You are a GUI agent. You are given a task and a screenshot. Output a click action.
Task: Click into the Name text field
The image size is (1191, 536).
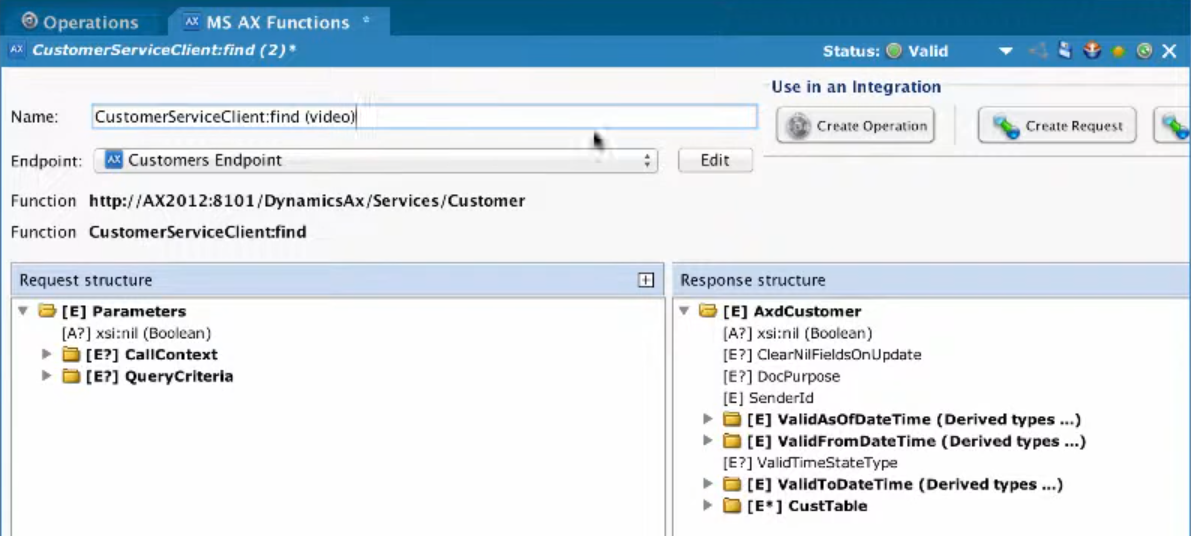click(x=425, y=118)
